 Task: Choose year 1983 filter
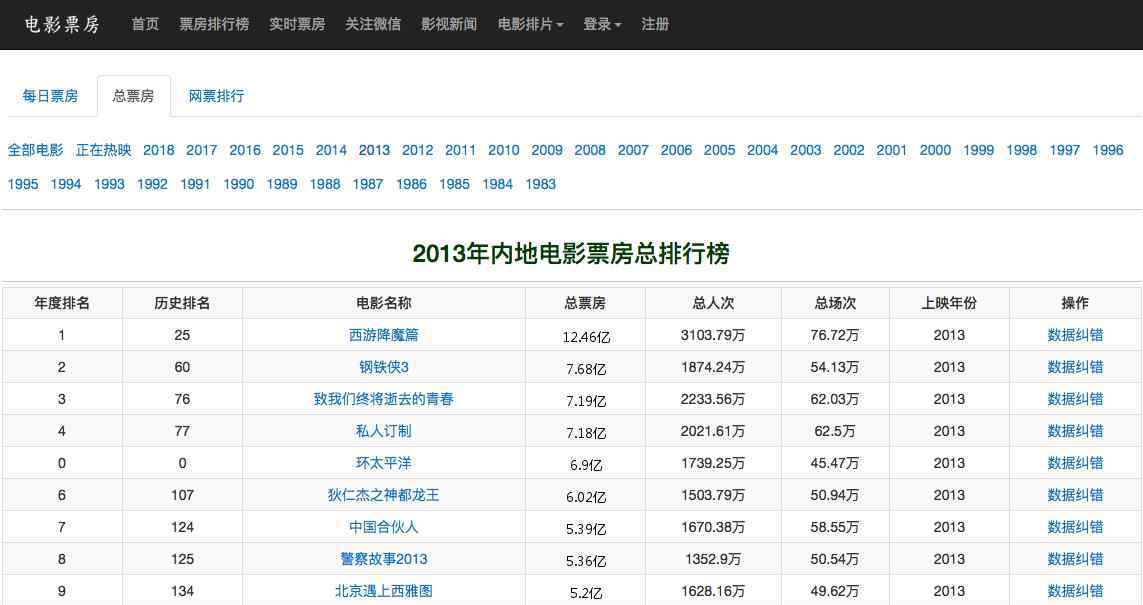[x=541, y=184]
